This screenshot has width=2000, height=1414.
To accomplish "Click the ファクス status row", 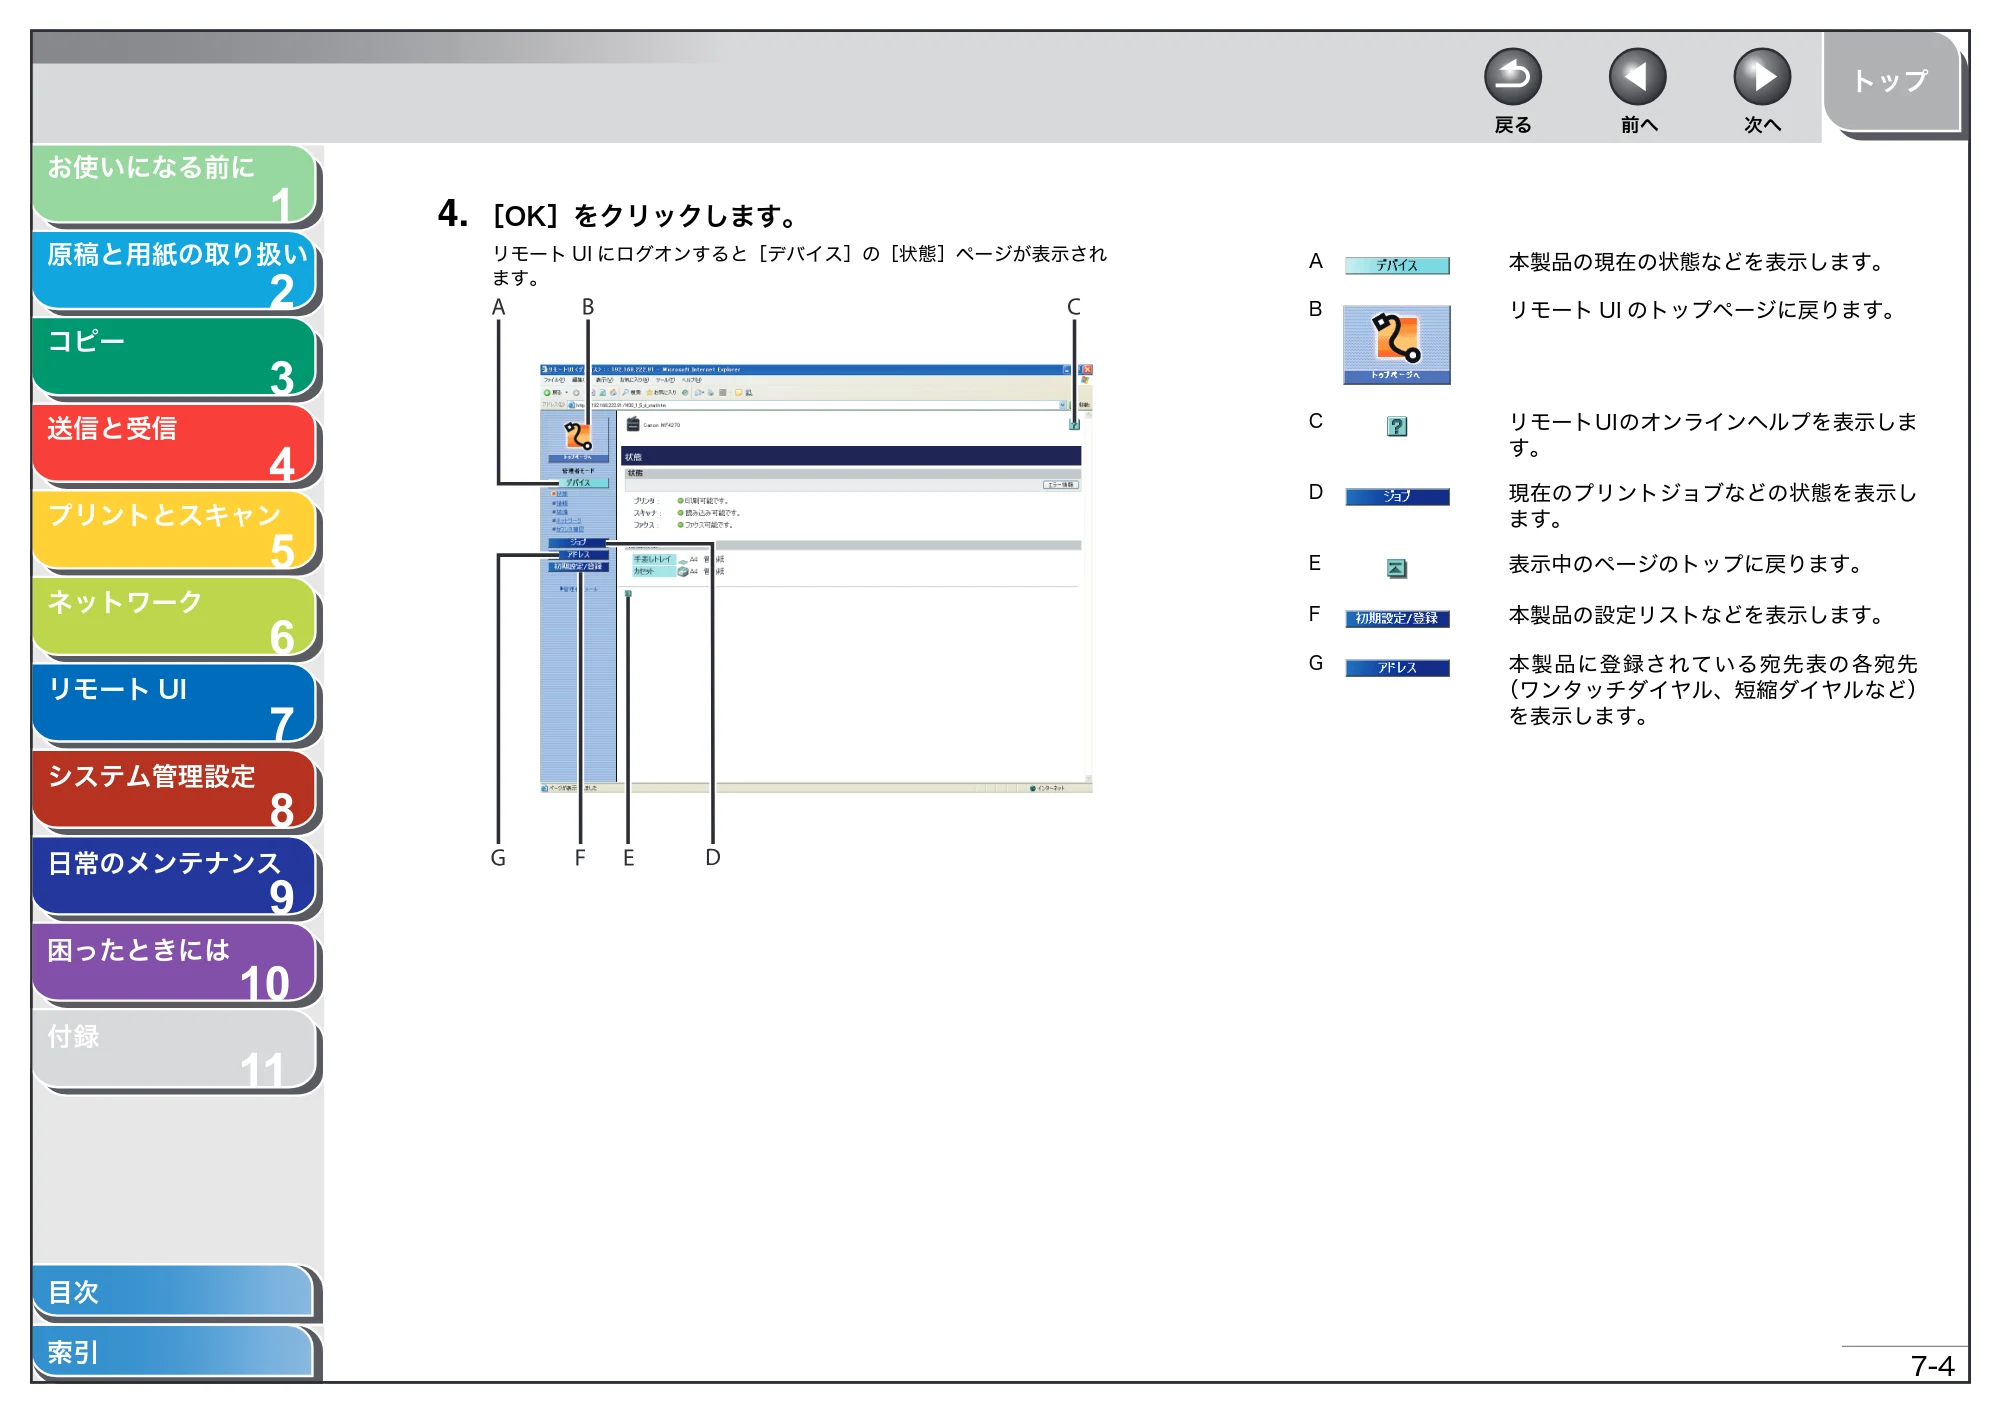I will tap(684, 525).
